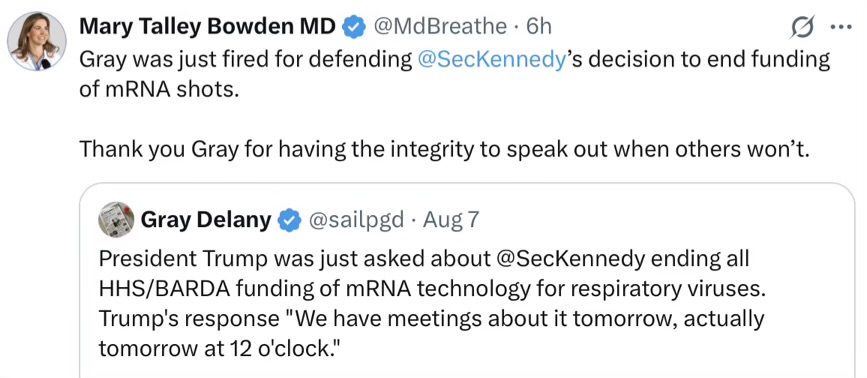This screenshot has height=378, width=867.
Task: Click verified badge next to Mary Talley Bowden MD
Action: [353, 27]
